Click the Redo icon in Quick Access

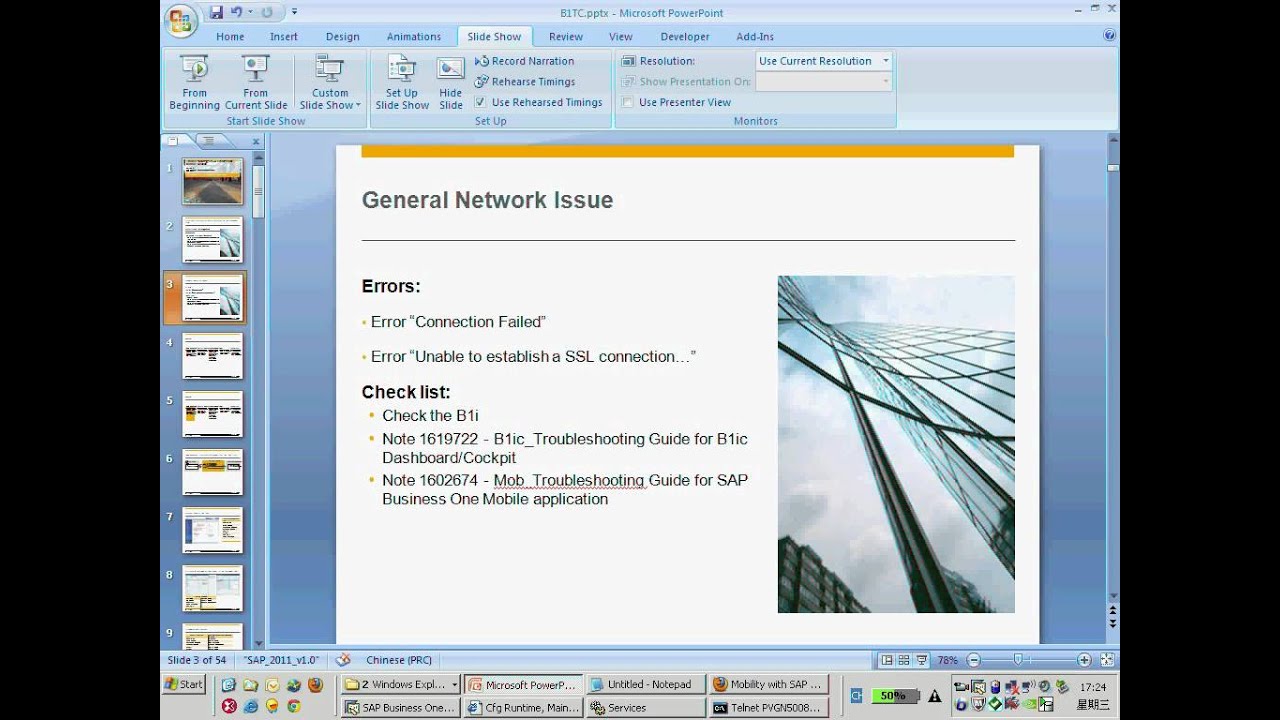[267, 12]
